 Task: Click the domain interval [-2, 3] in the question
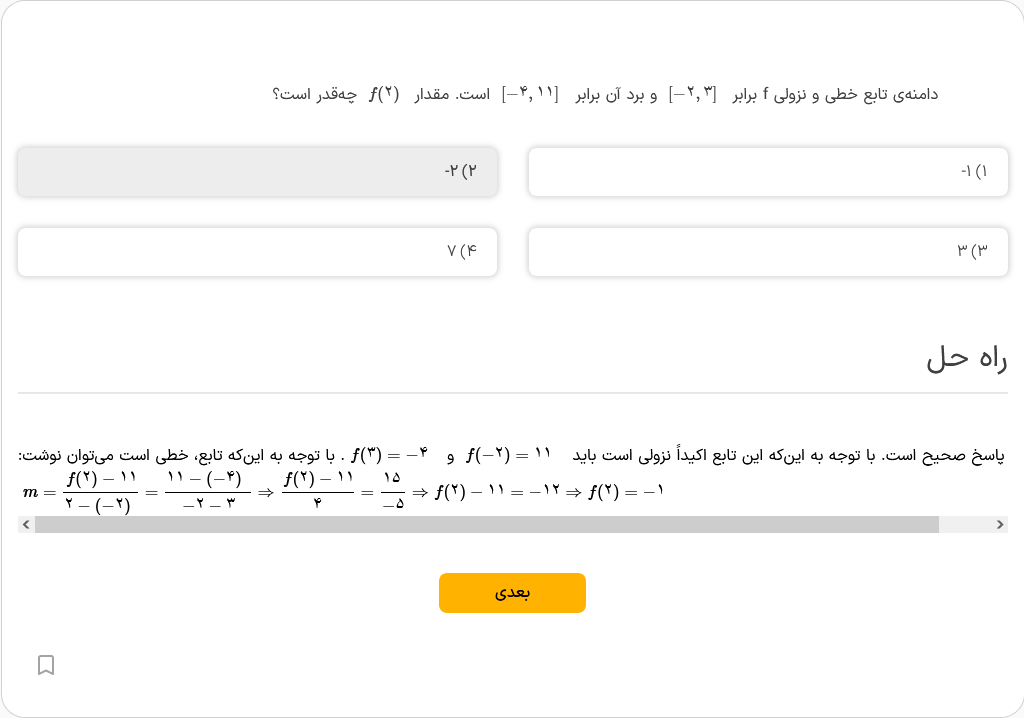(693, 95)
